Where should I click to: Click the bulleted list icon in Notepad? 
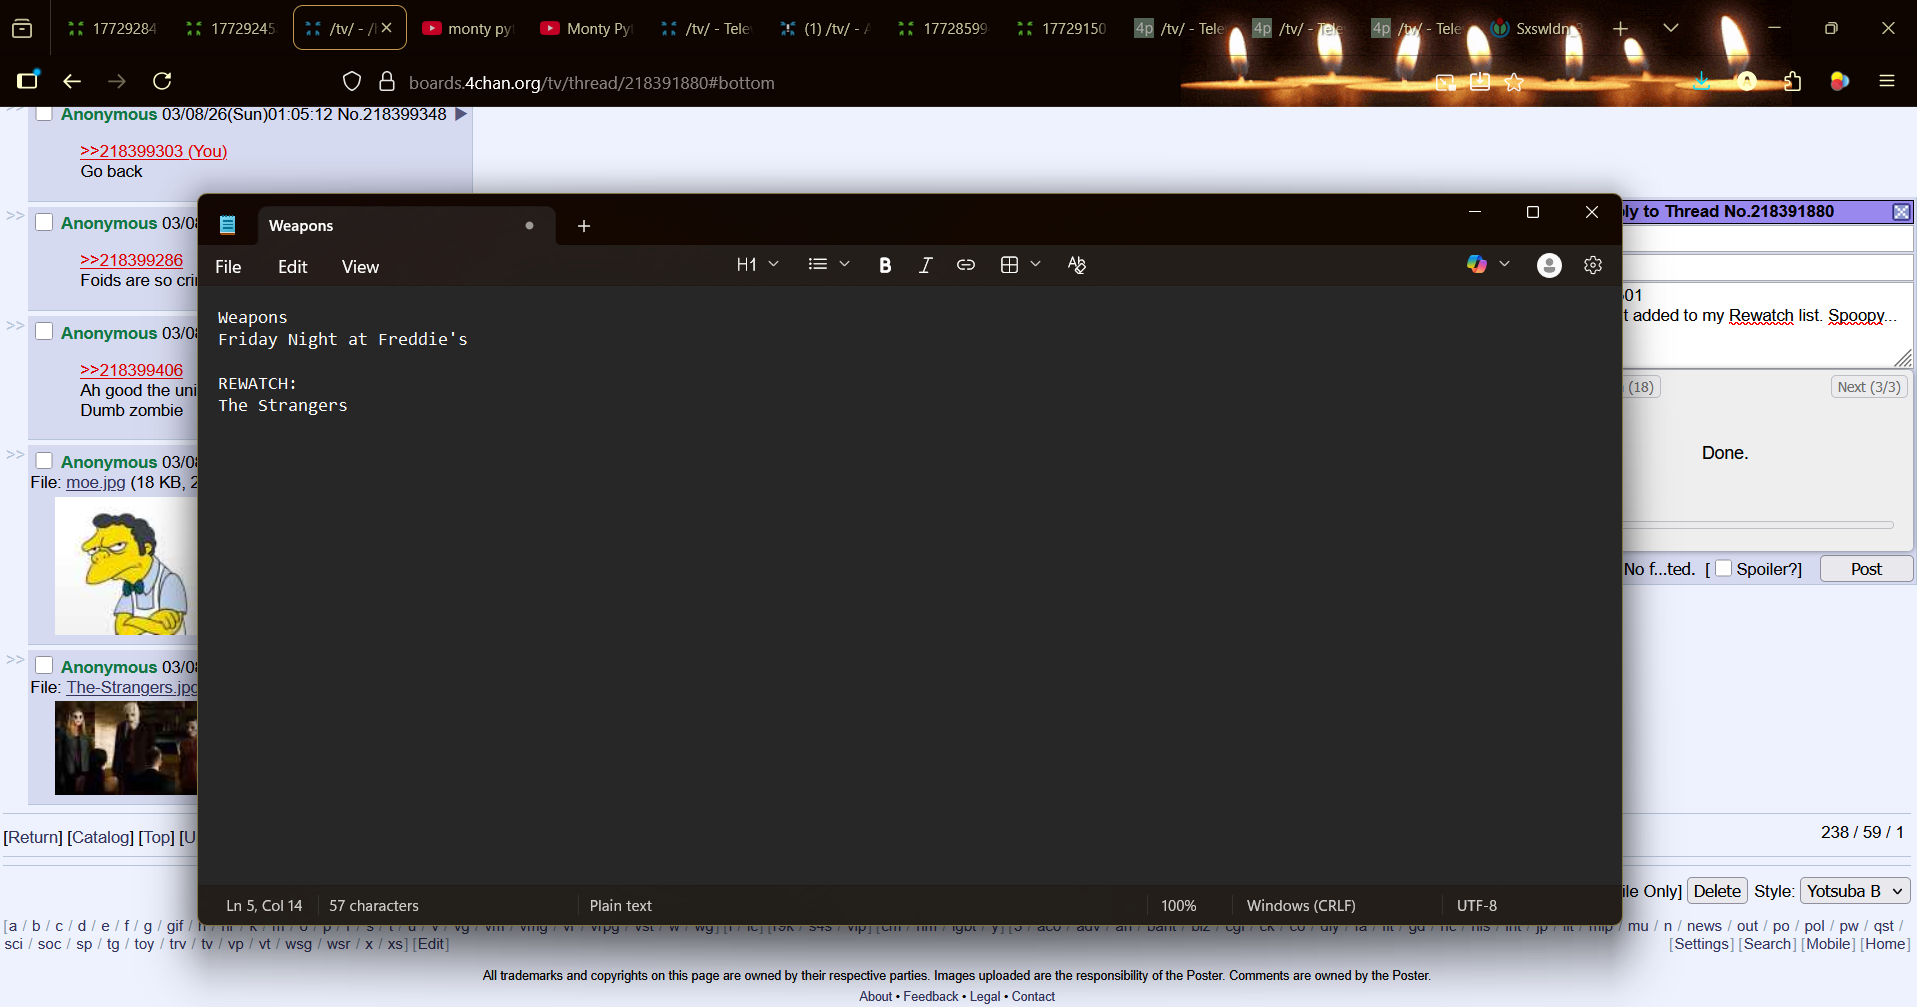(x=818, y=265)
